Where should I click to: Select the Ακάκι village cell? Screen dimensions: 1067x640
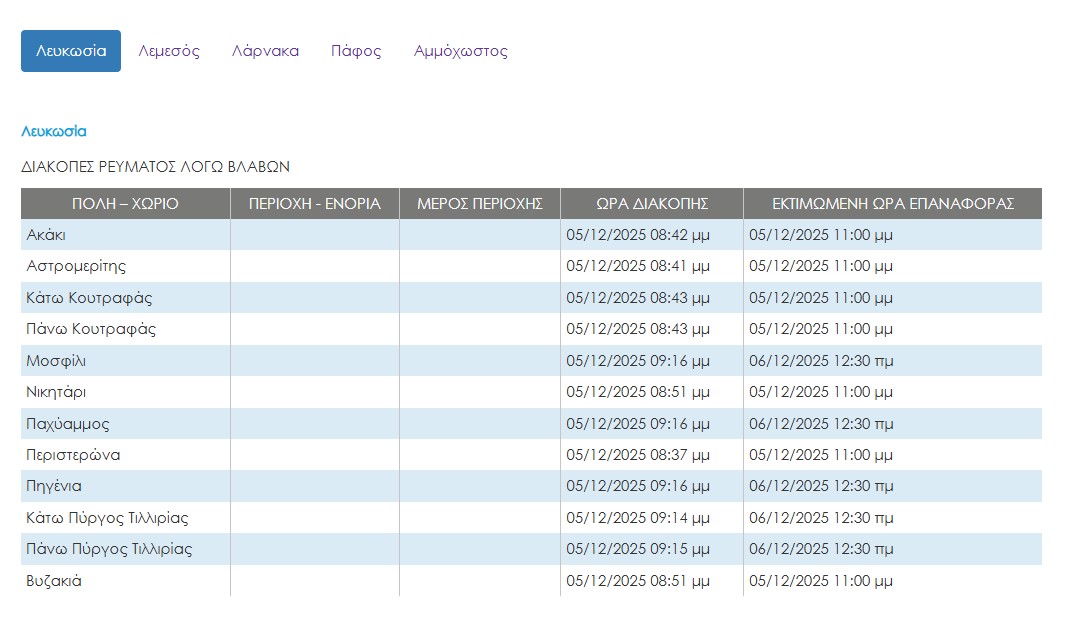tap(47, 235)
